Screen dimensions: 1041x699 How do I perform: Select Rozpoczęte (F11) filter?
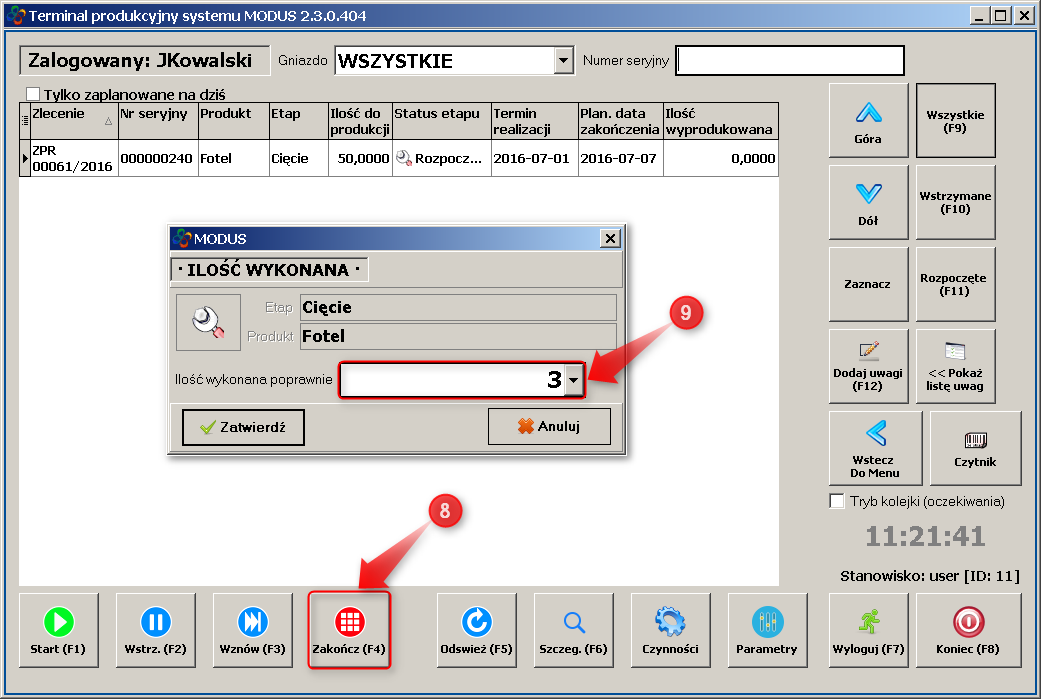(955, 284)
